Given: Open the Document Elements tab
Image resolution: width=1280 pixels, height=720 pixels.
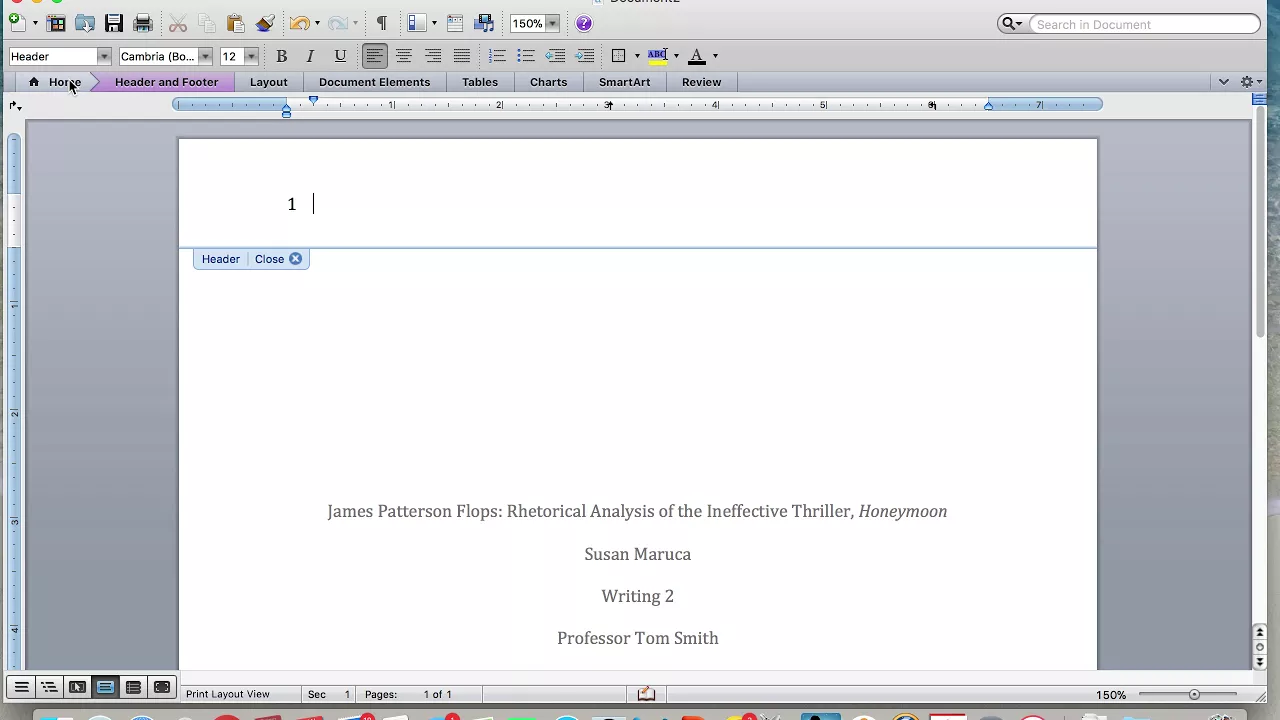Looking at the screenshot, I should pyautogui.click(x=374, y=82).
